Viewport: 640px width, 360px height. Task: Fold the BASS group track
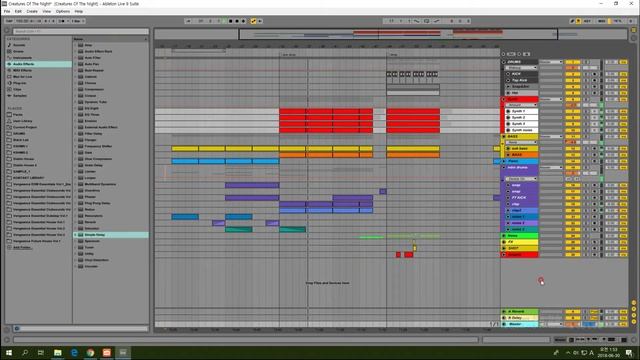point(504,136)
